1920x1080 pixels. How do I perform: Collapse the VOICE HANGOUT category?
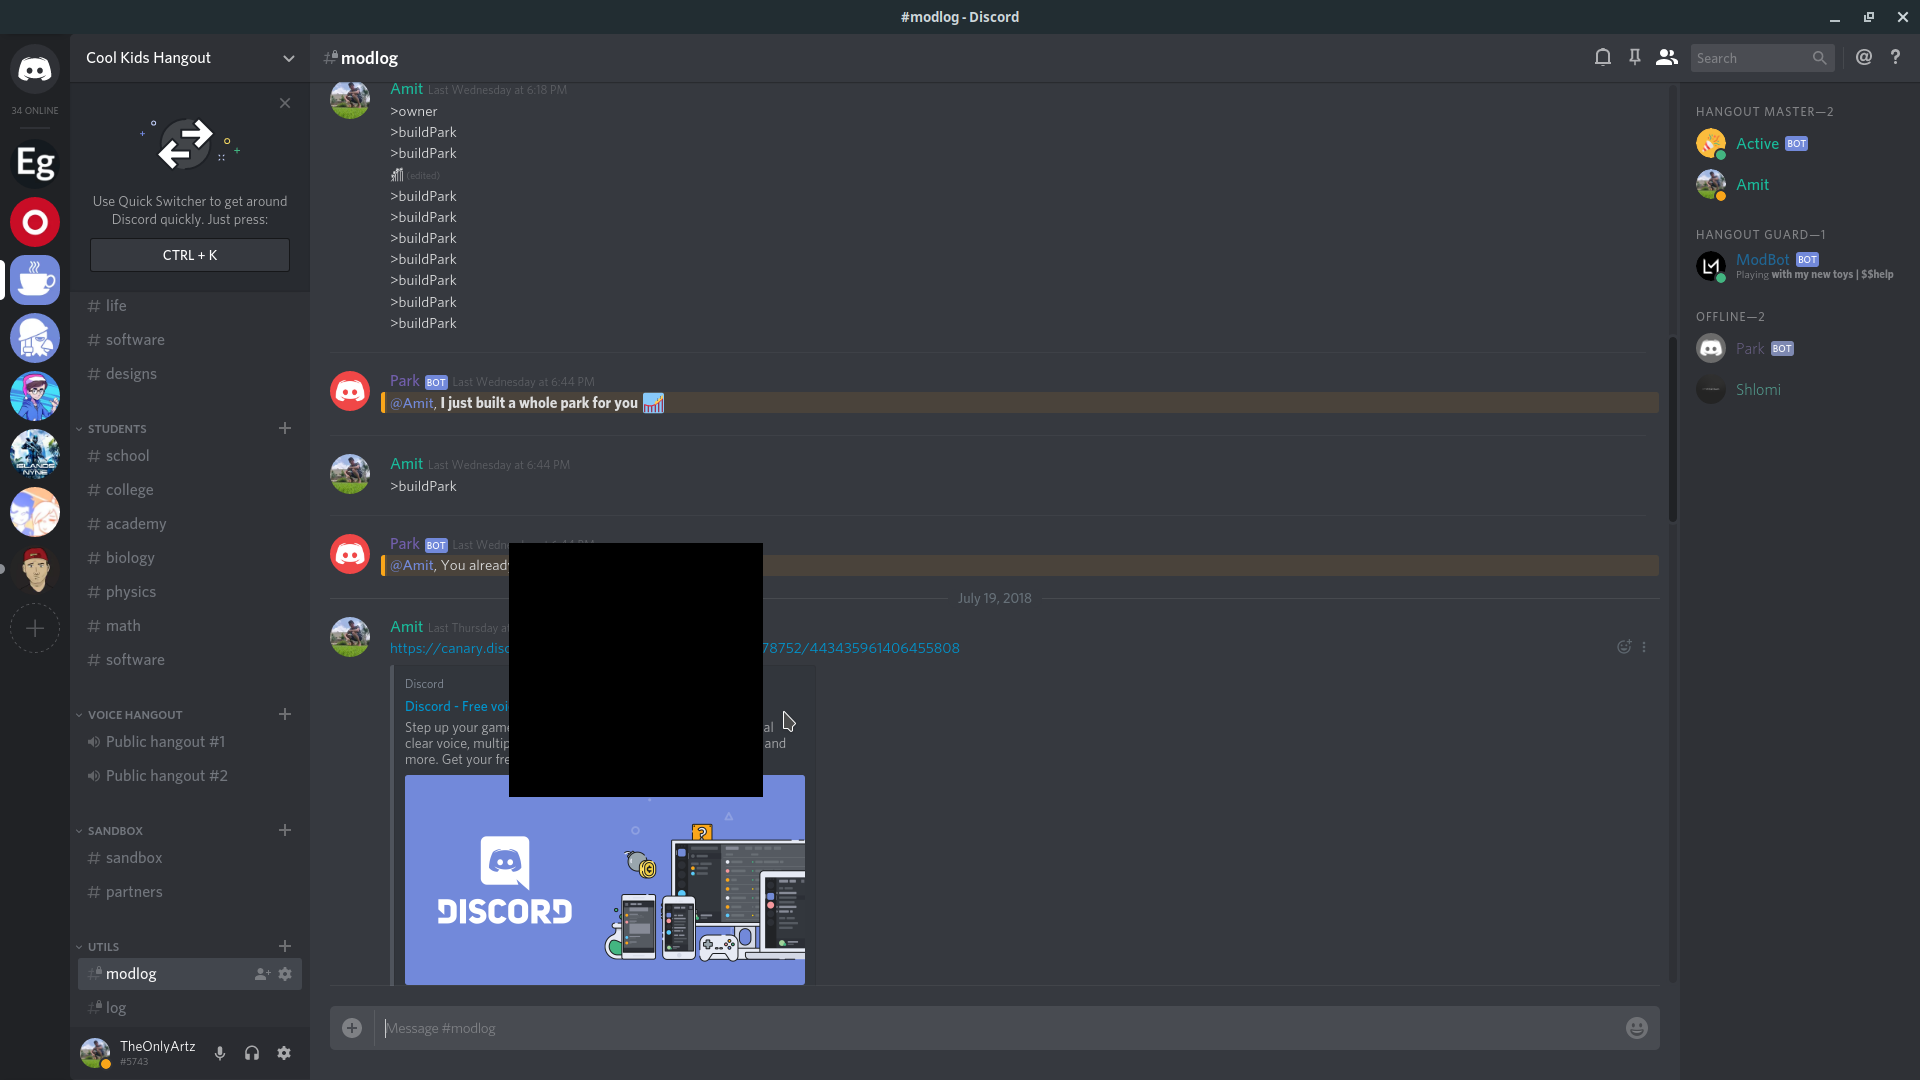pos(135,715)
